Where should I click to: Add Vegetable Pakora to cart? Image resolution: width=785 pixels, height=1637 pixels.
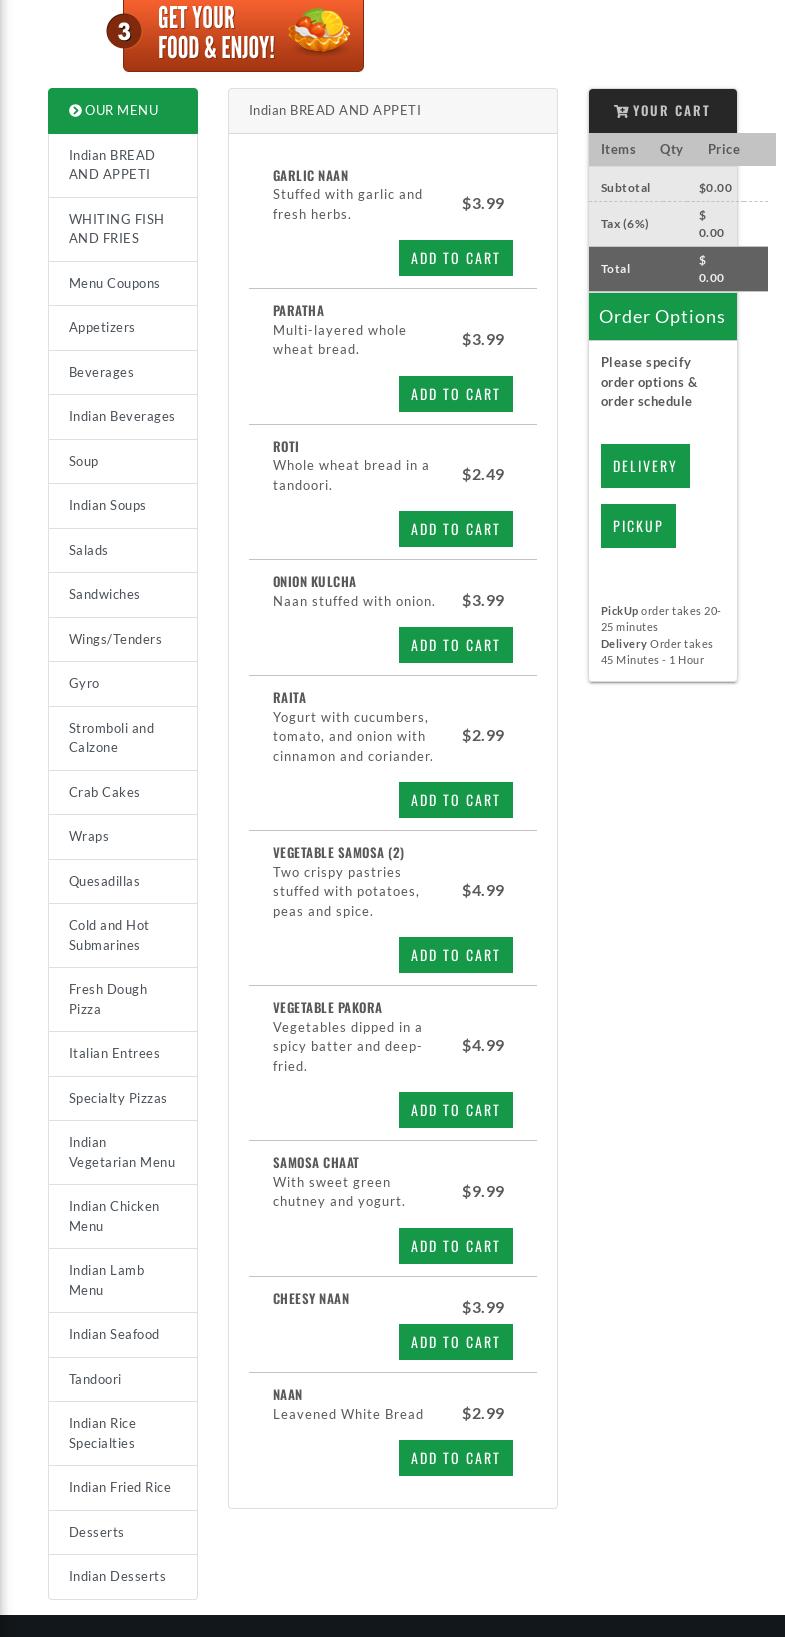[455, 1110]
